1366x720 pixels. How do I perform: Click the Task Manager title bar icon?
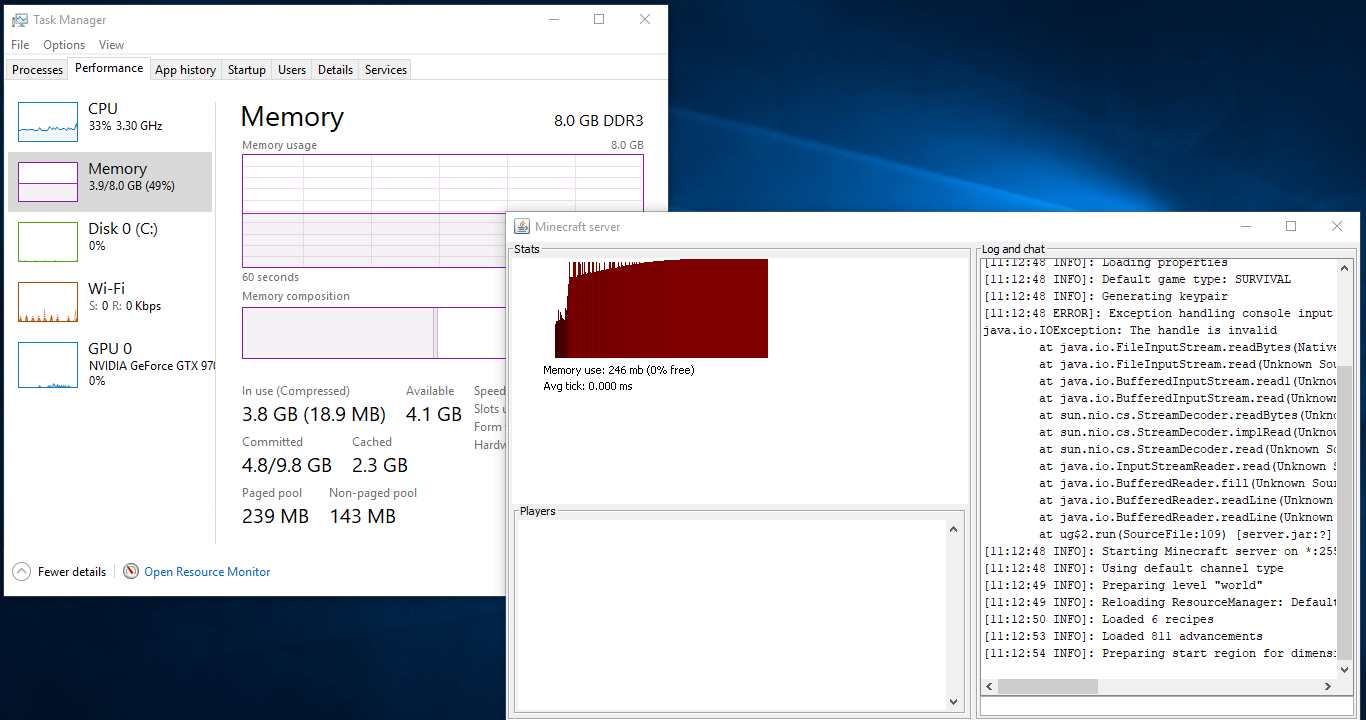pos(20,20)
